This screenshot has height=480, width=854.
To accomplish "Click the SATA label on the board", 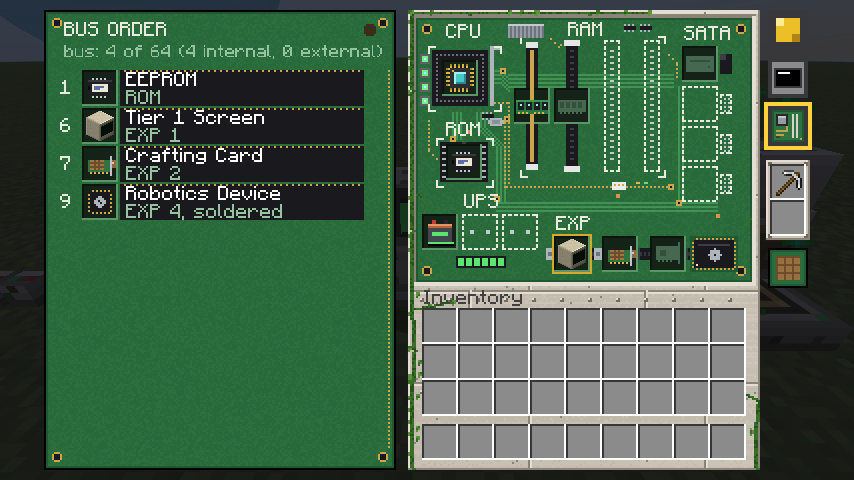I will 706,34.
